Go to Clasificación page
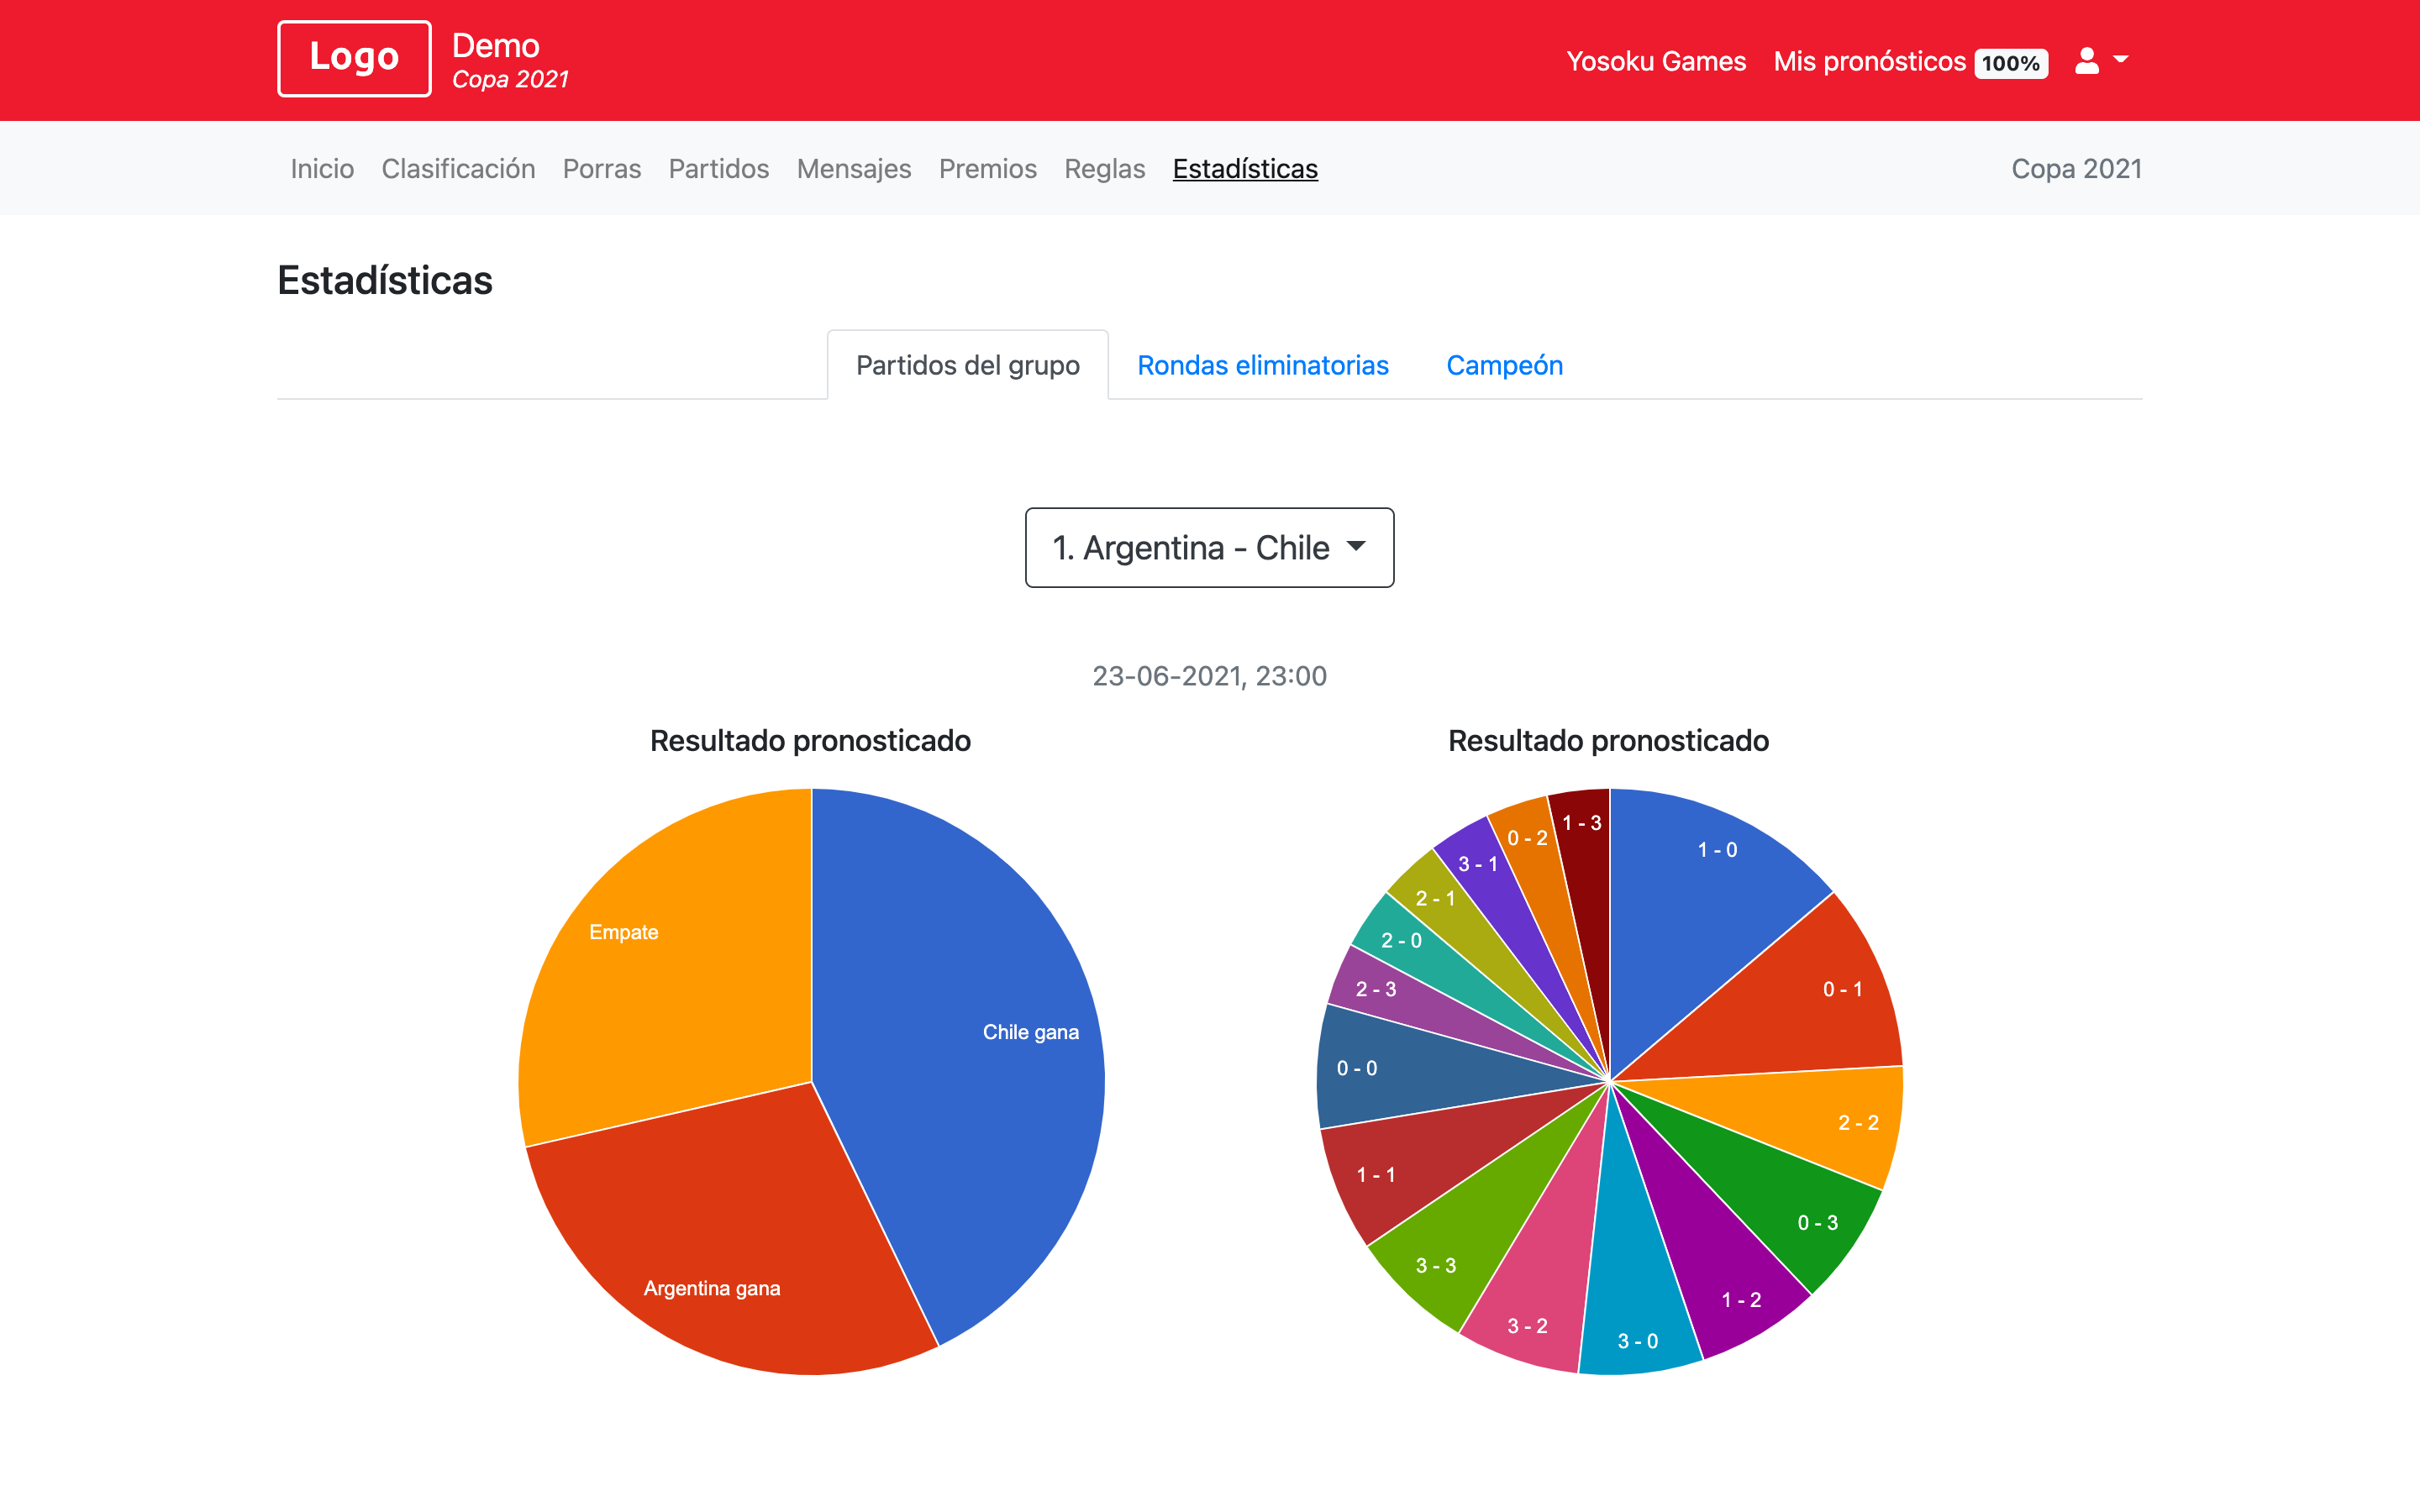 click(458, 168)
